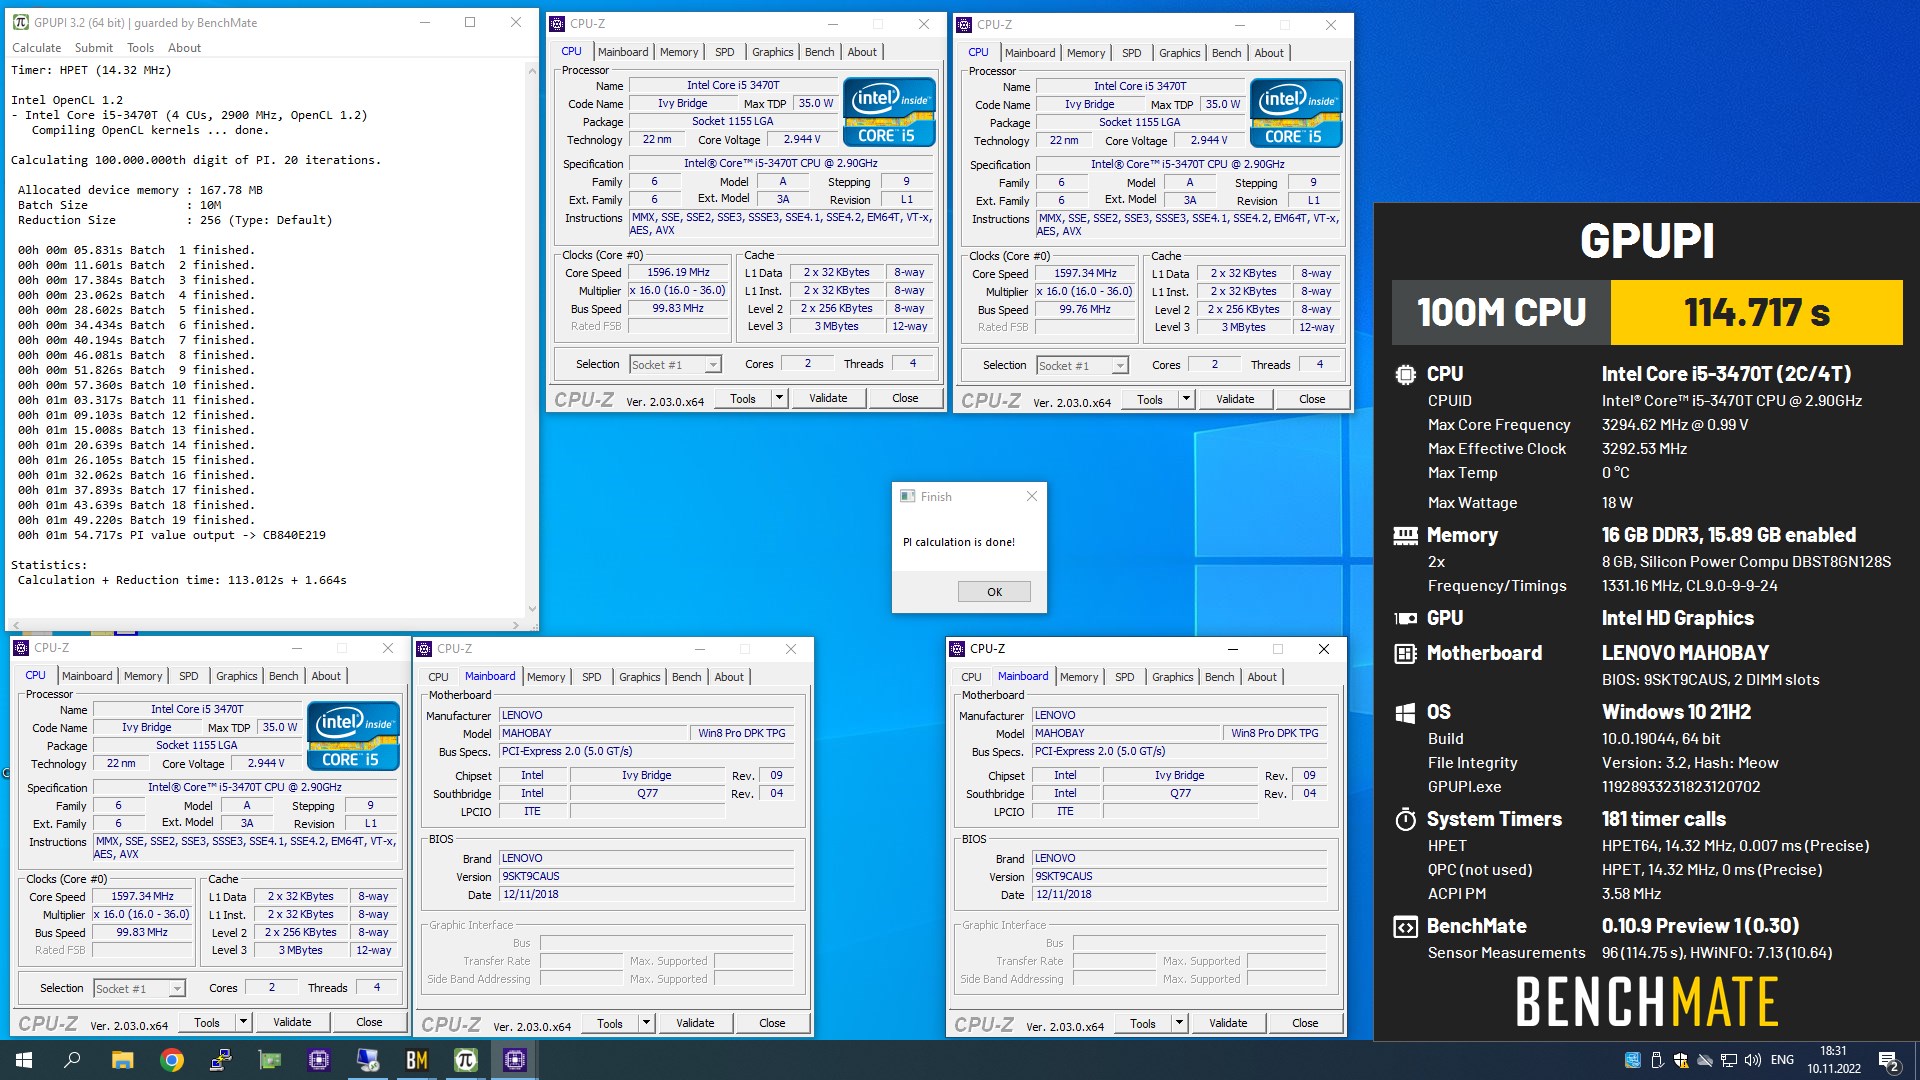1920x1080 pixels.
Task: Click the first purple CPU-Z taskbar icon
Action: (319, 1060)
